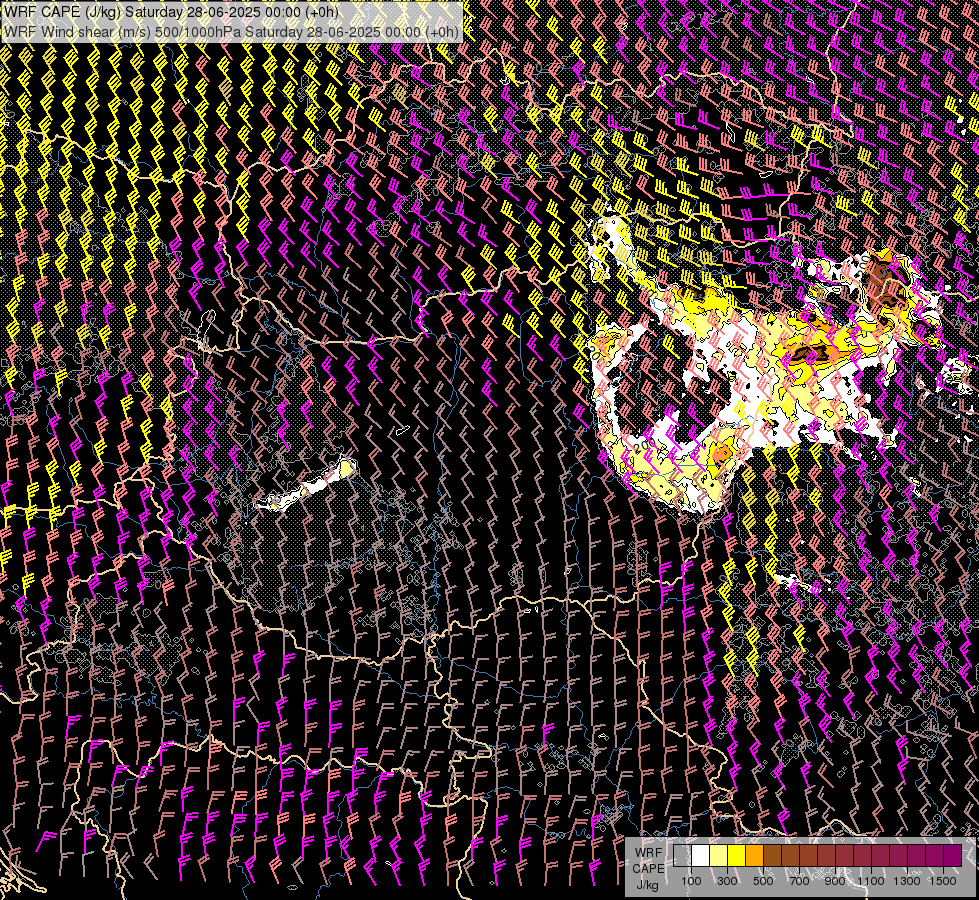This screenshot has width=979, height=900.
Task: Select the gray below-100 legend swatch
Action: [x=682, y=856]
